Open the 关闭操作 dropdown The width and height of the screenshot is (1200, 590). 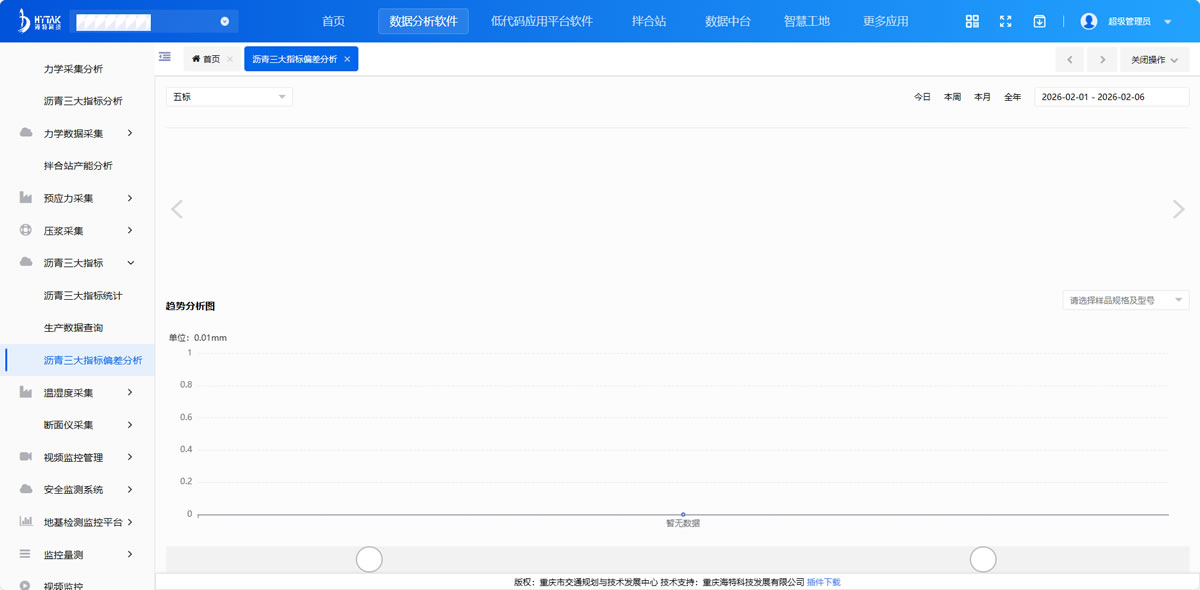[x=1154, y=60]
